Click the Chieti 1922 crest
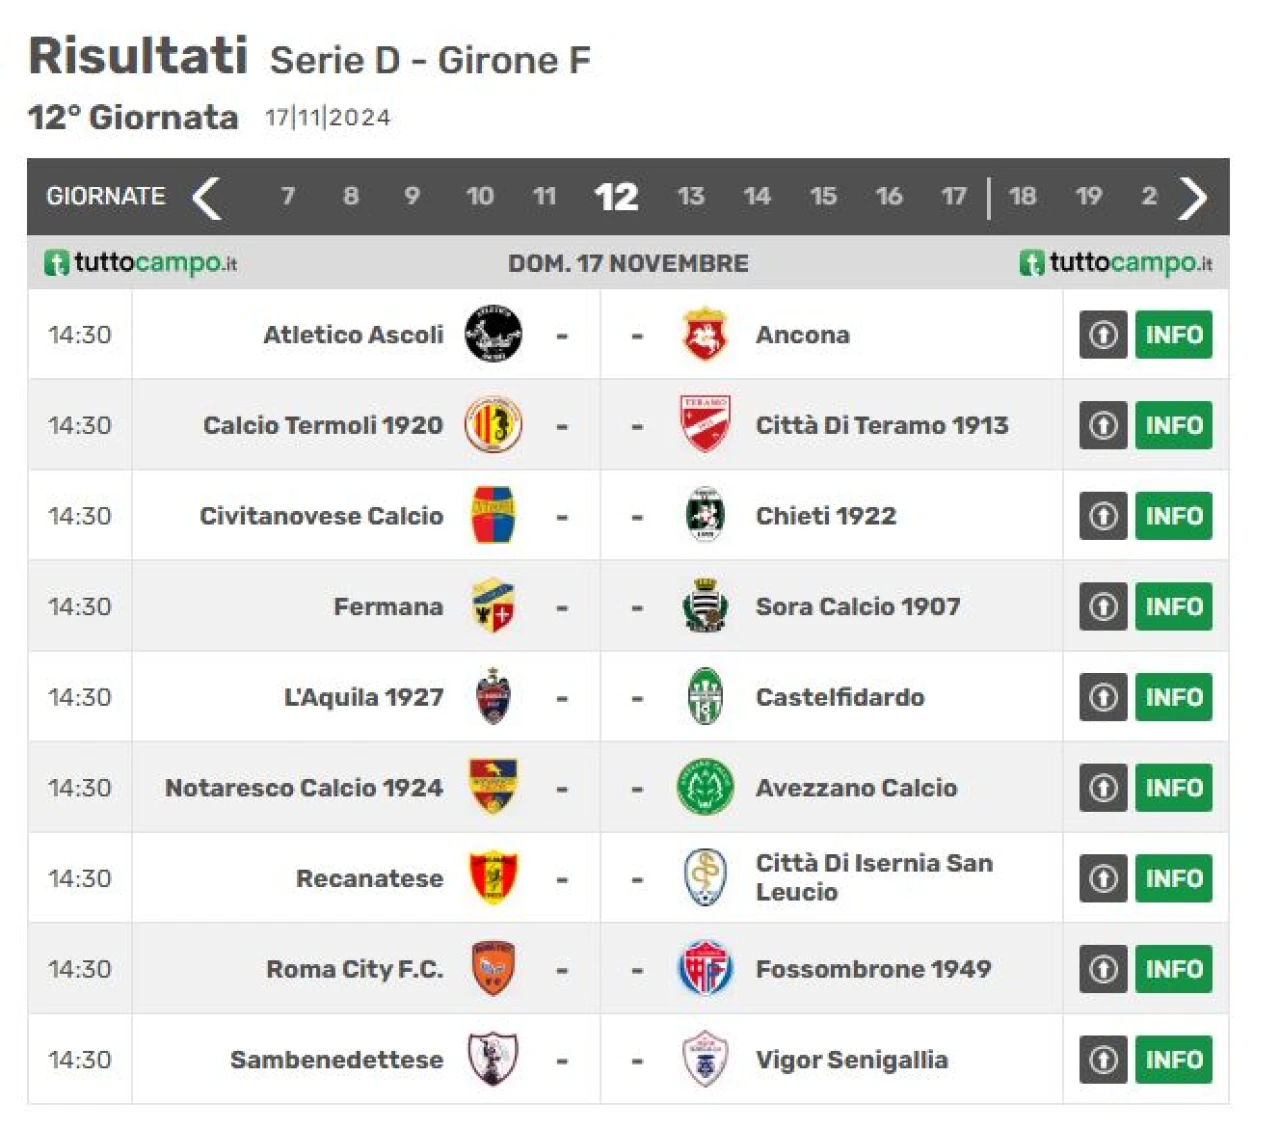1280x1130 pixels. click(x=705, y=515)
